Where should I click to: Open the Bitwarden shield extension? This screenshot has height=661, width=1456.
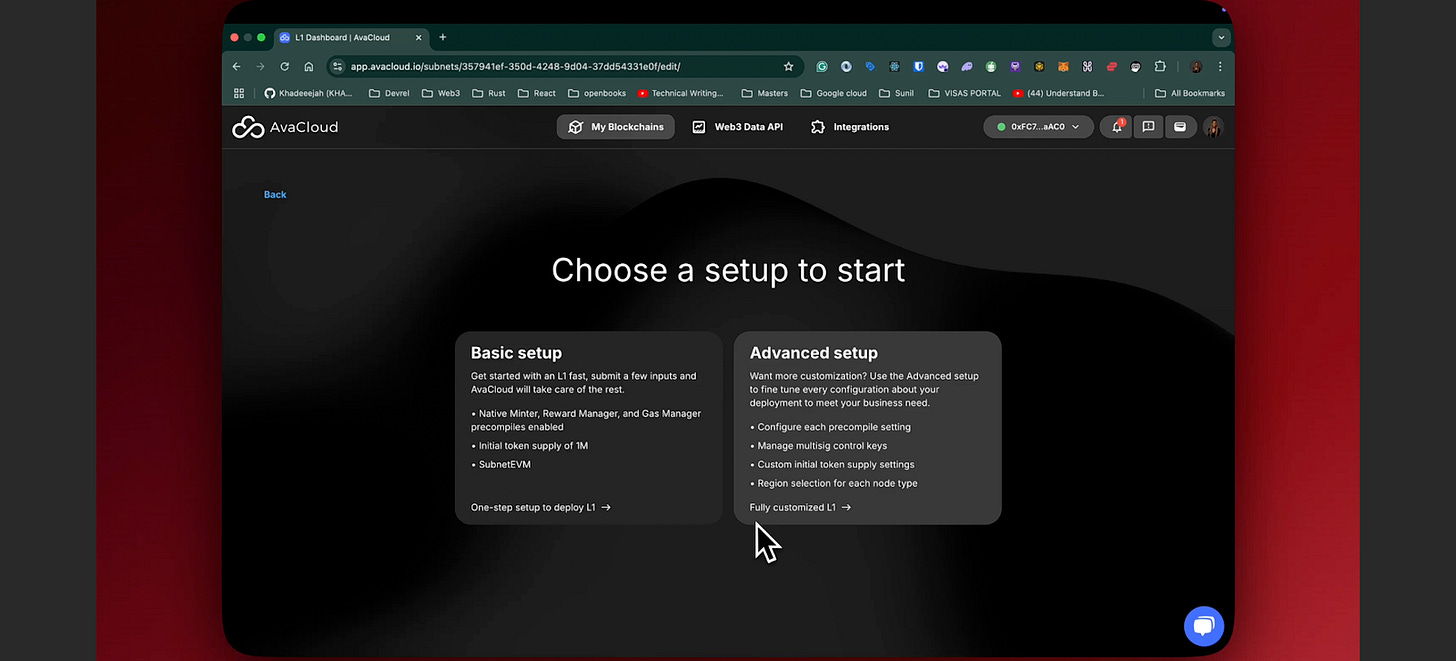[918, 67]
